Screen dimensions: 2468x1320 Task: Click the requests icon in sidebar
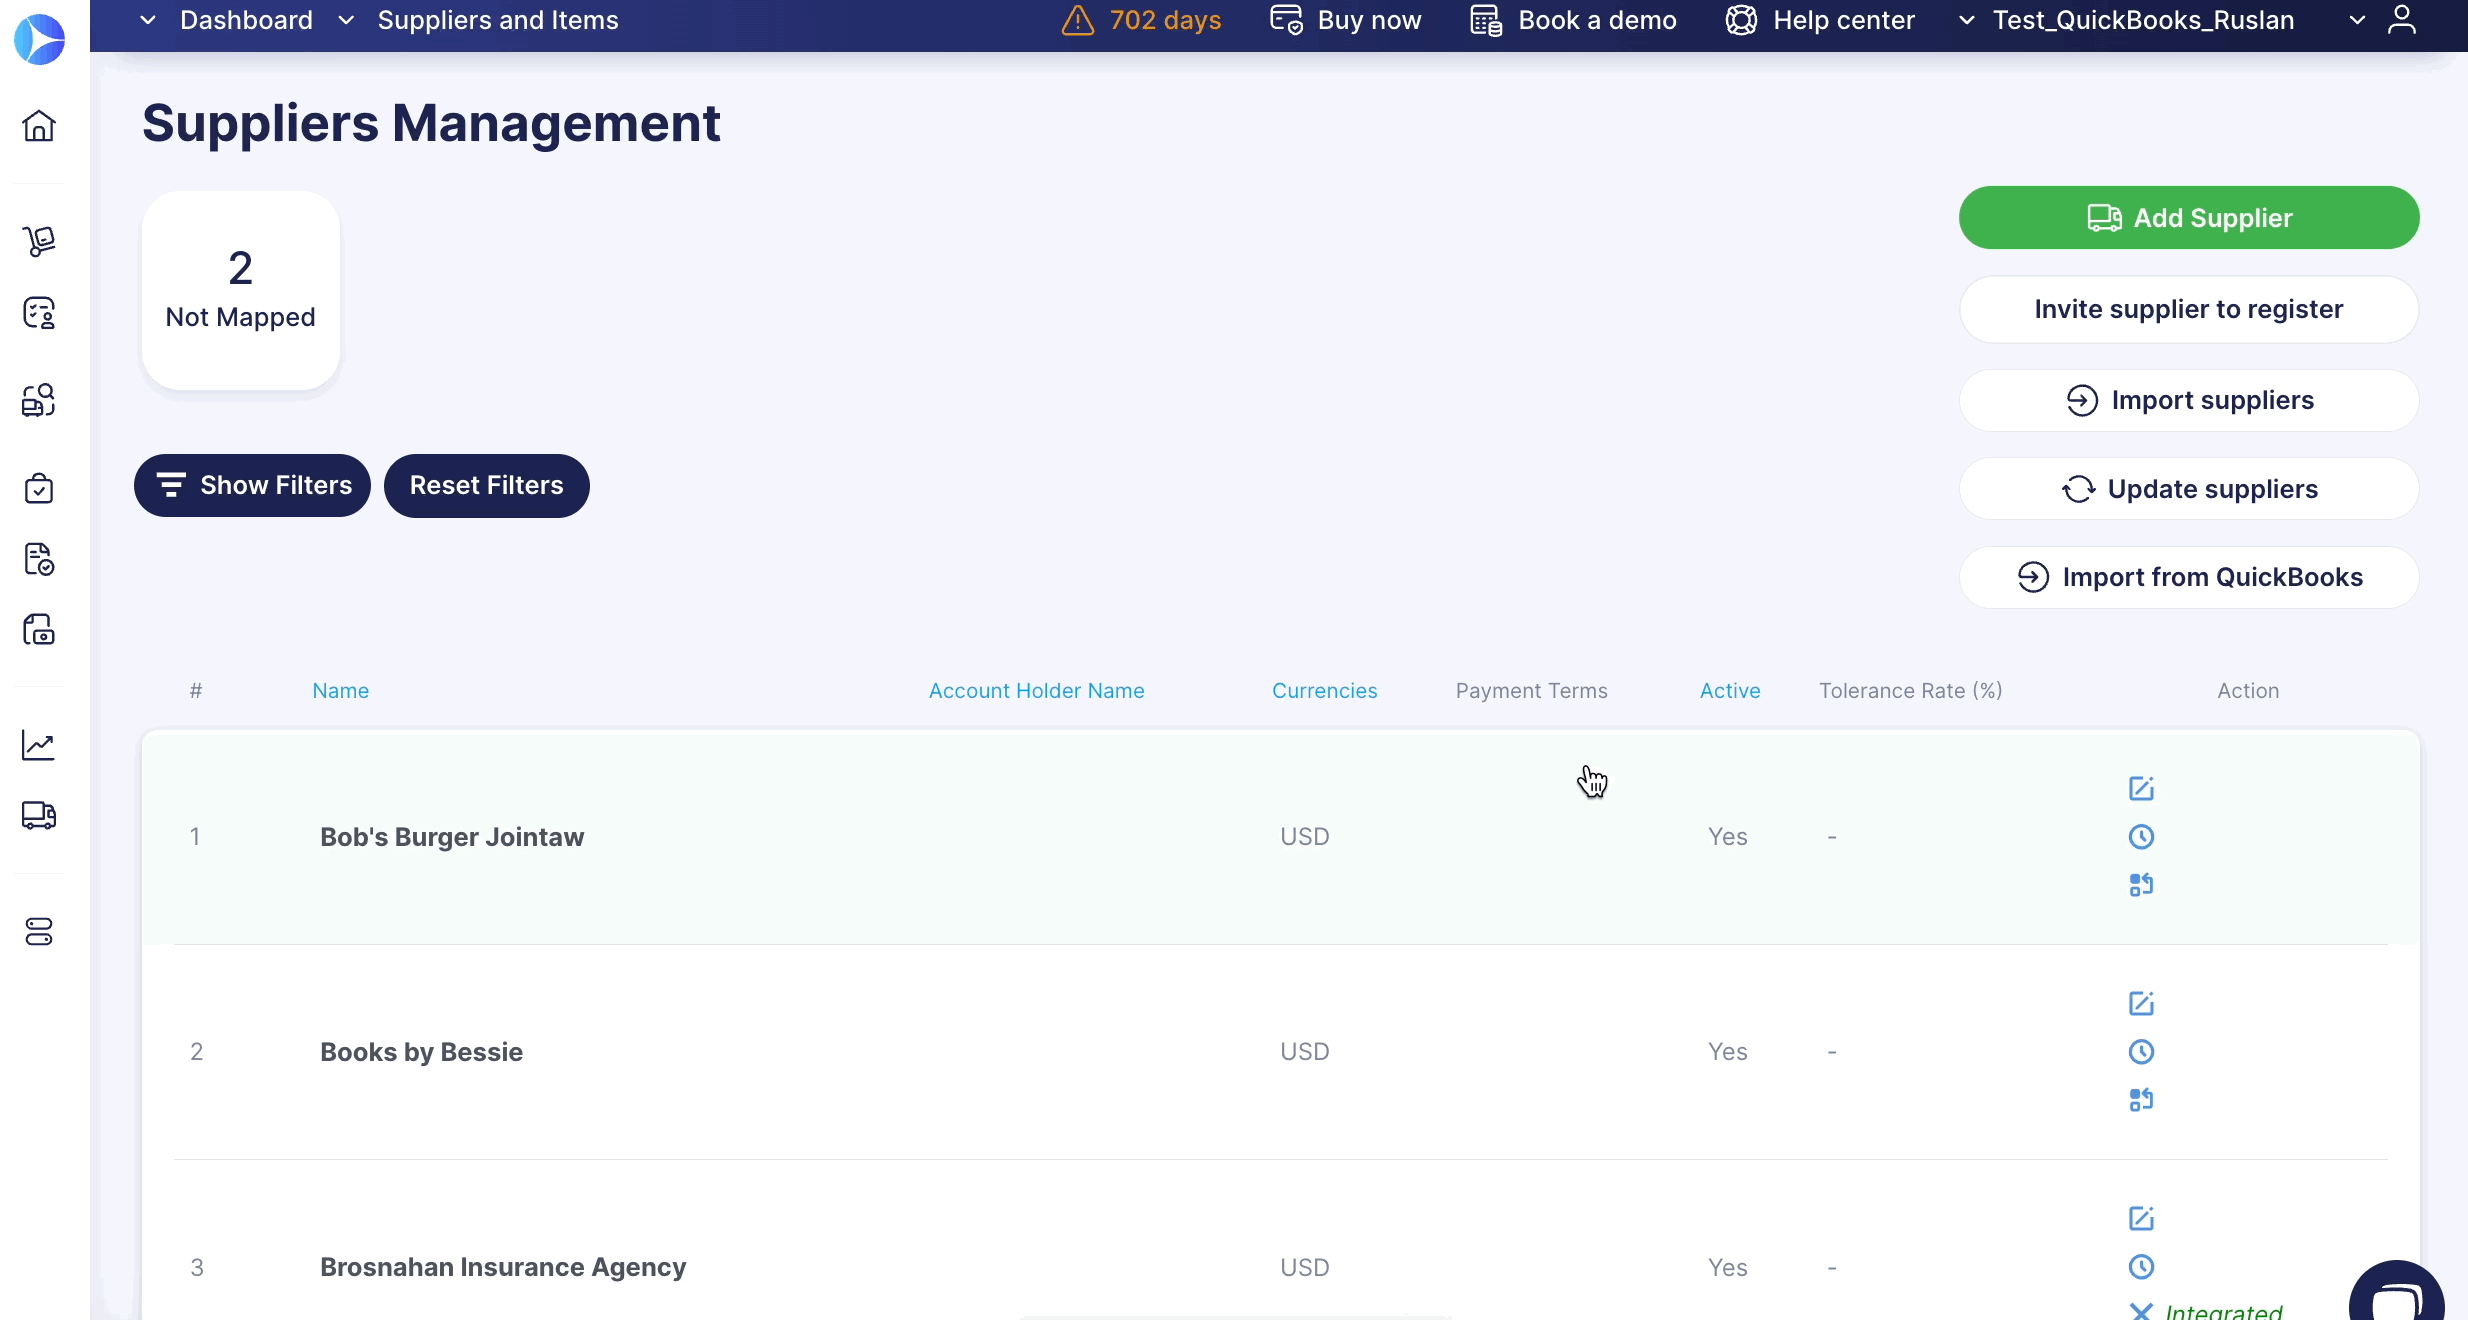(x=39, y=313)
